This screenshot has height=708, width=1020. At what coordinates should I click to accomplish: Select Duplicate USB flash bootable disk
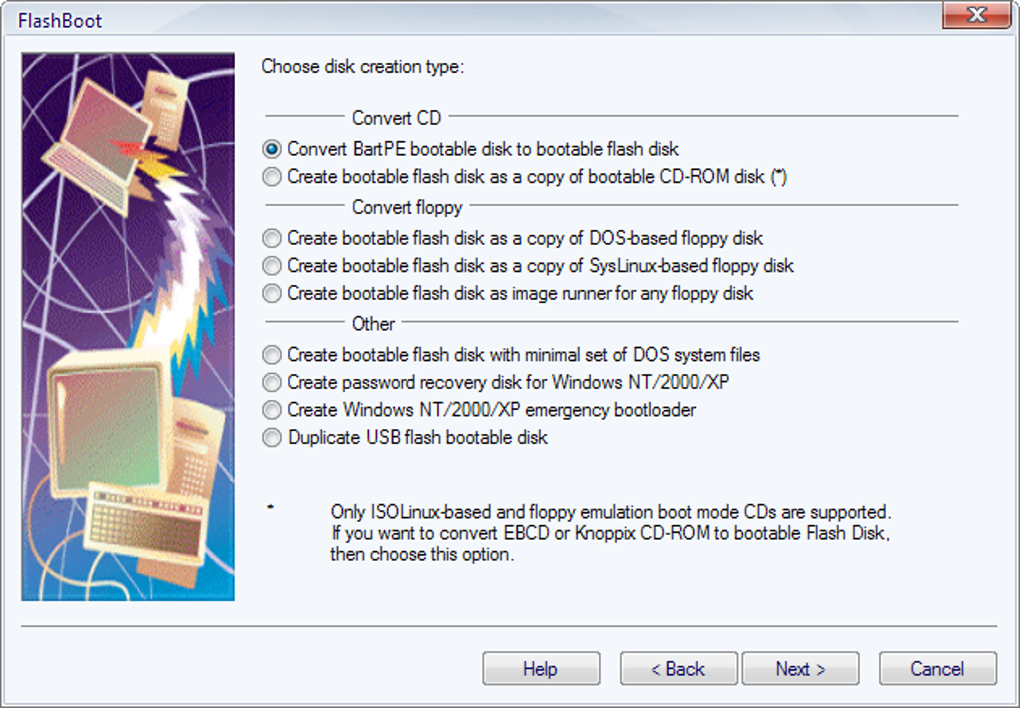[x=405, y=437]
